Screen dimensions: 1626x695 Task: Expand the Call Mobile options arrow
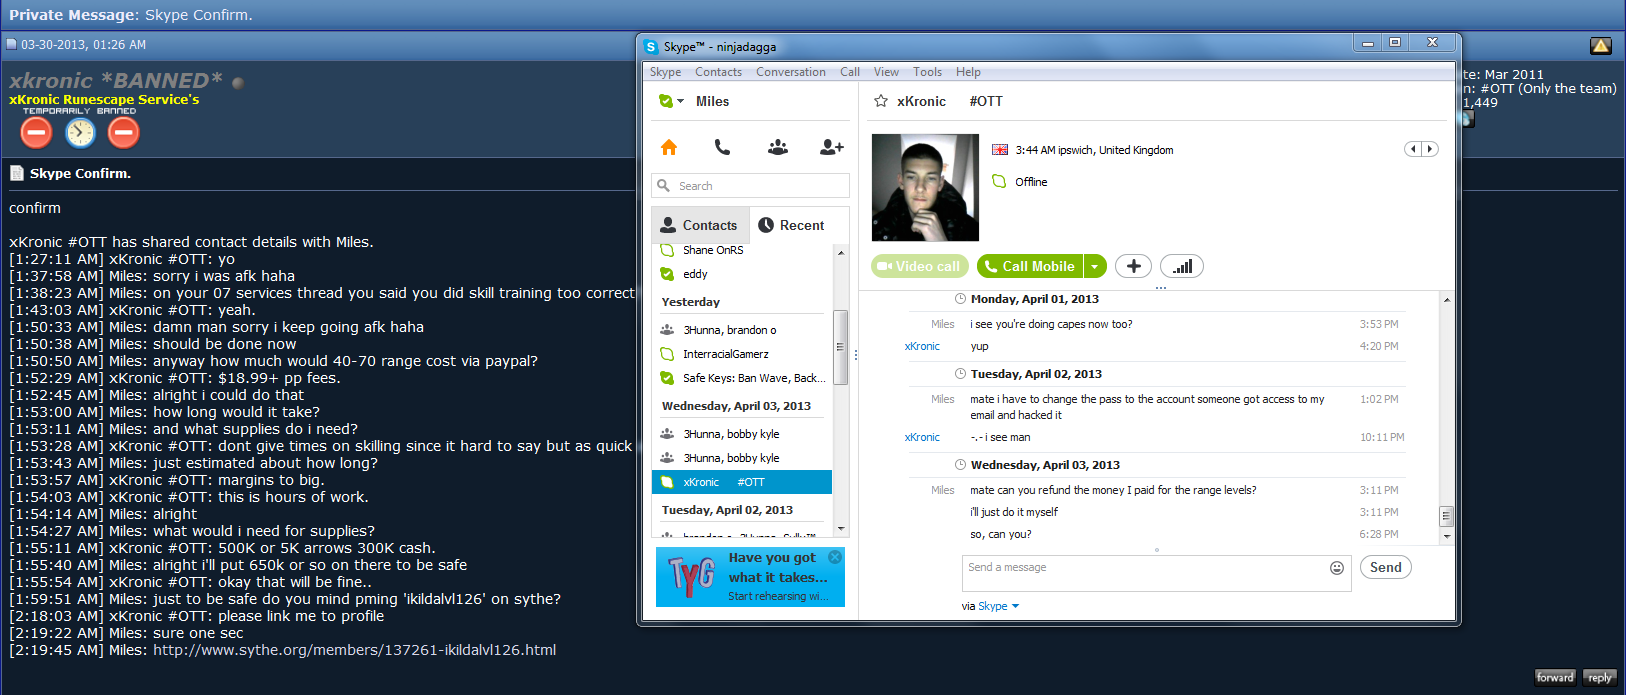point(1095,266)
